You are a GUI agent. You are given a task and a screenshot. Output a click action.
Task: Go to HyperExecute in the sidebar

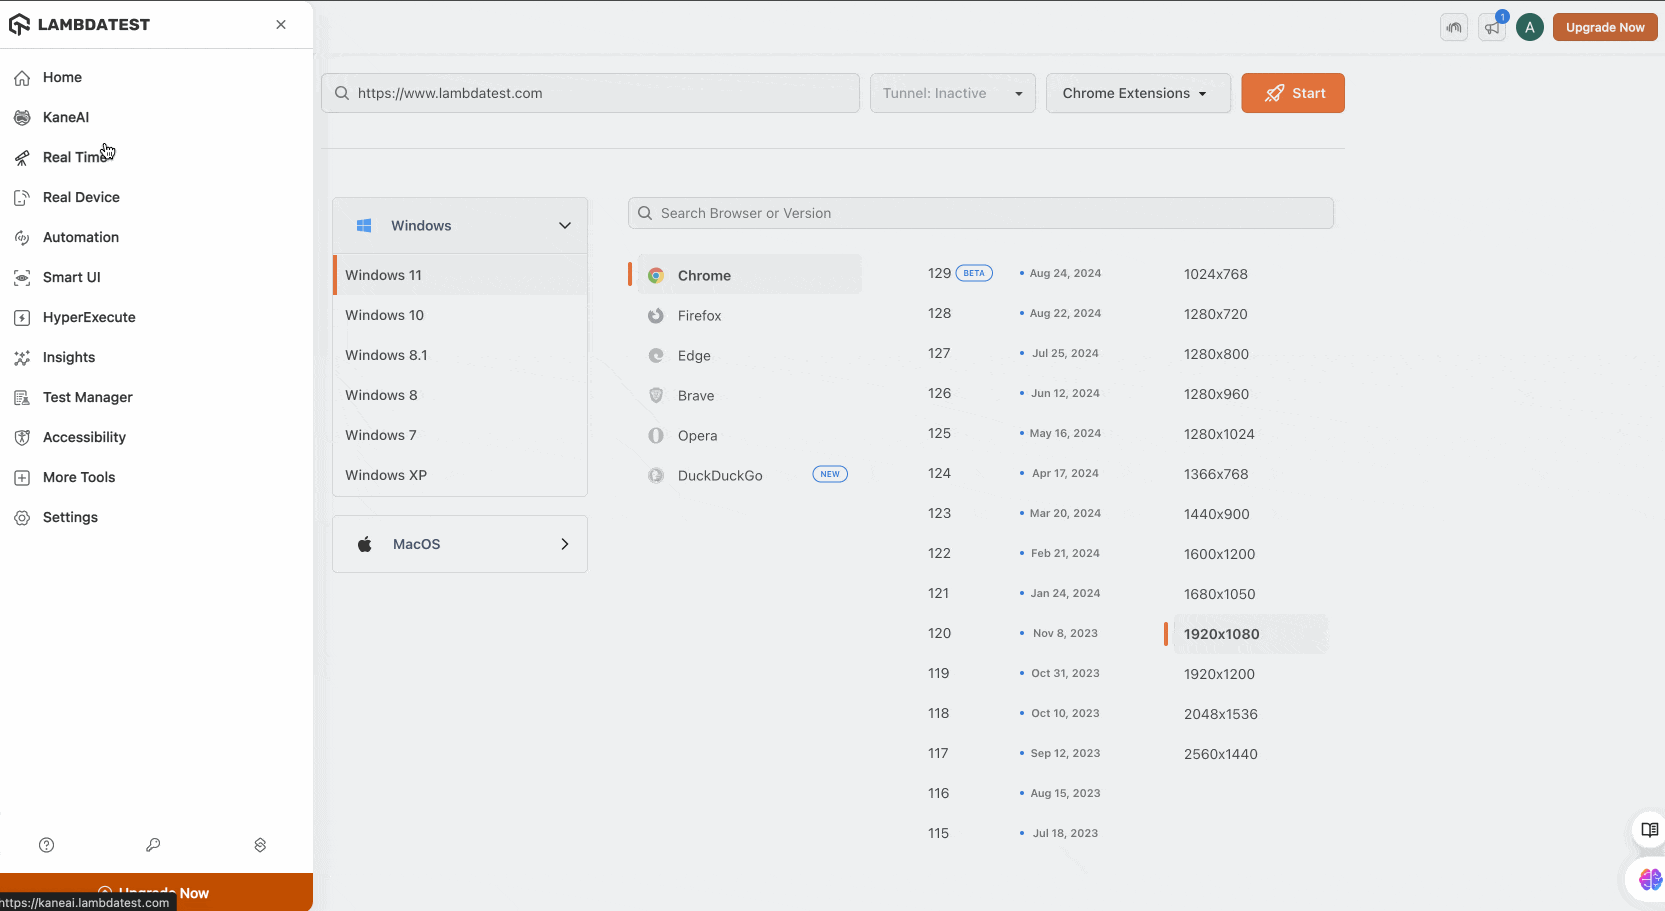click(88, 317)
